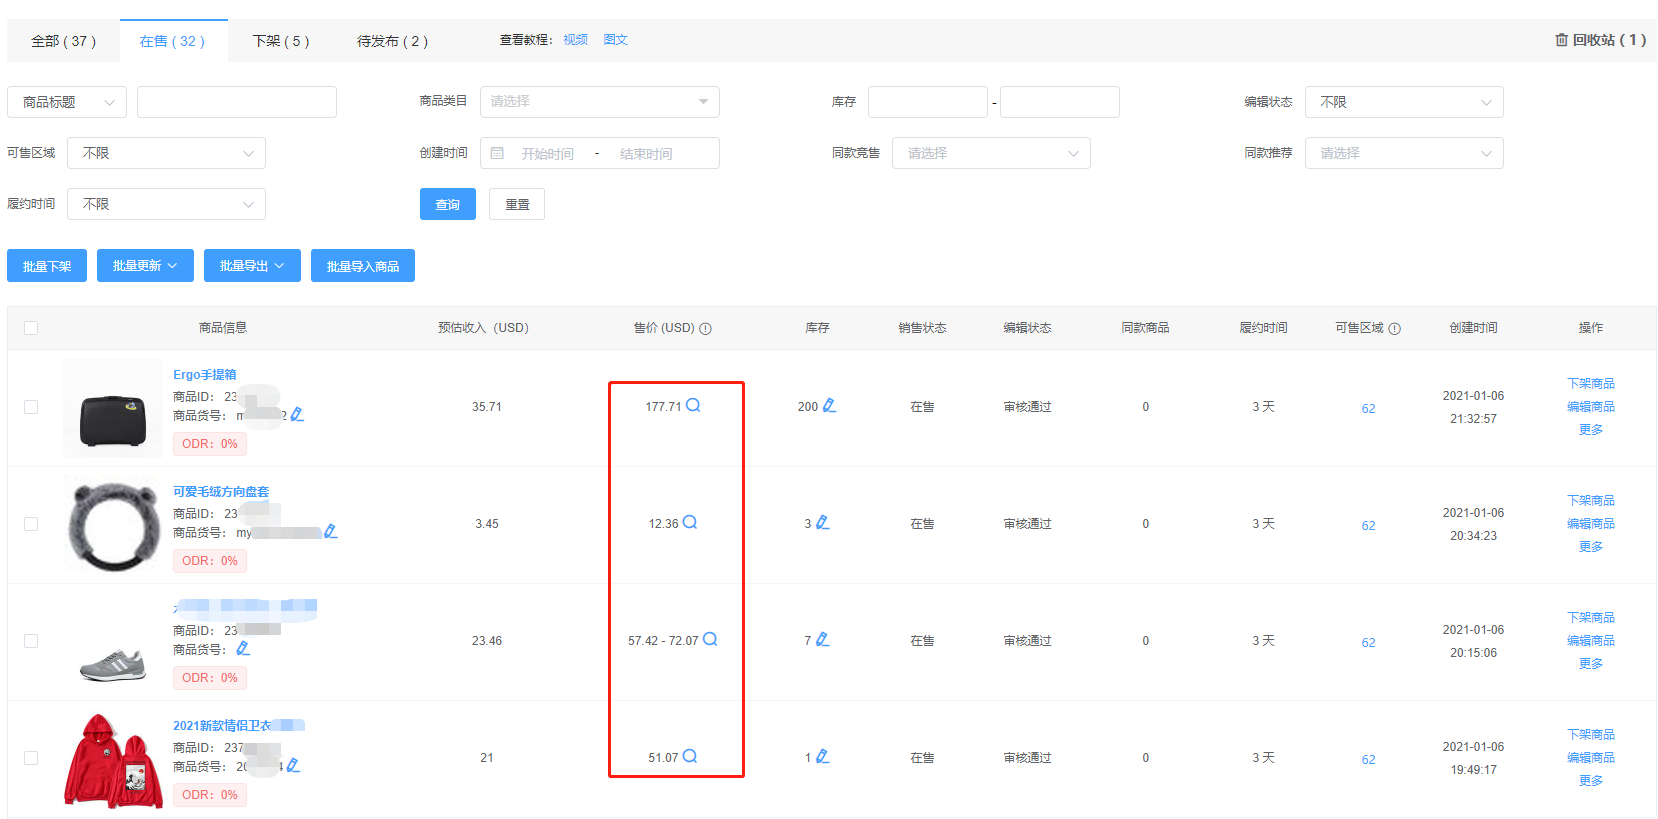Click info icon beside 可售区域 header
The image size is (1658, 819).
coord(1395,328)
